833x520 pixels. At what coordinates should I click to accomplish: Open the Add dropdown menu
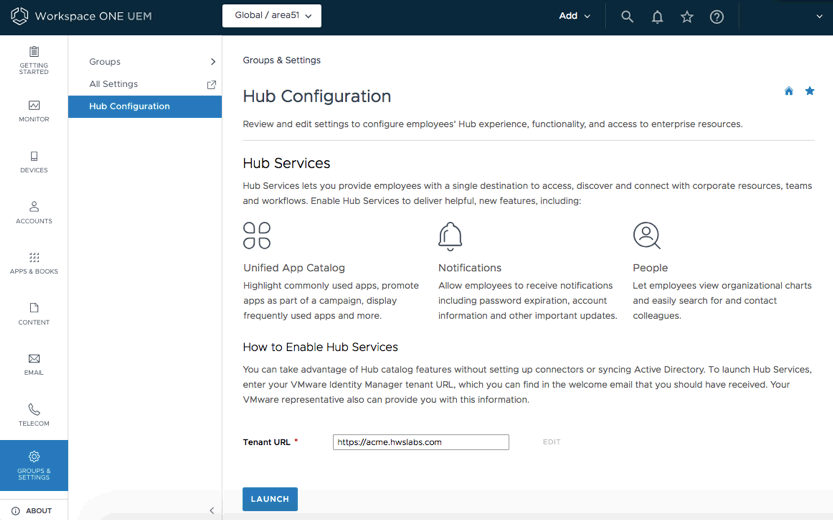[574, 16]
